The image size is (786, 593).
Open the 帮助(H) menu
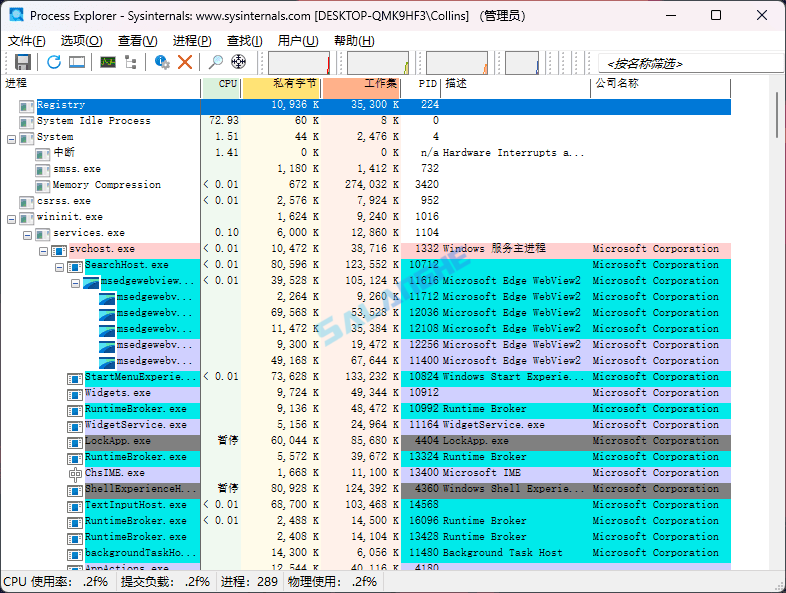click(x=354, y=41)
